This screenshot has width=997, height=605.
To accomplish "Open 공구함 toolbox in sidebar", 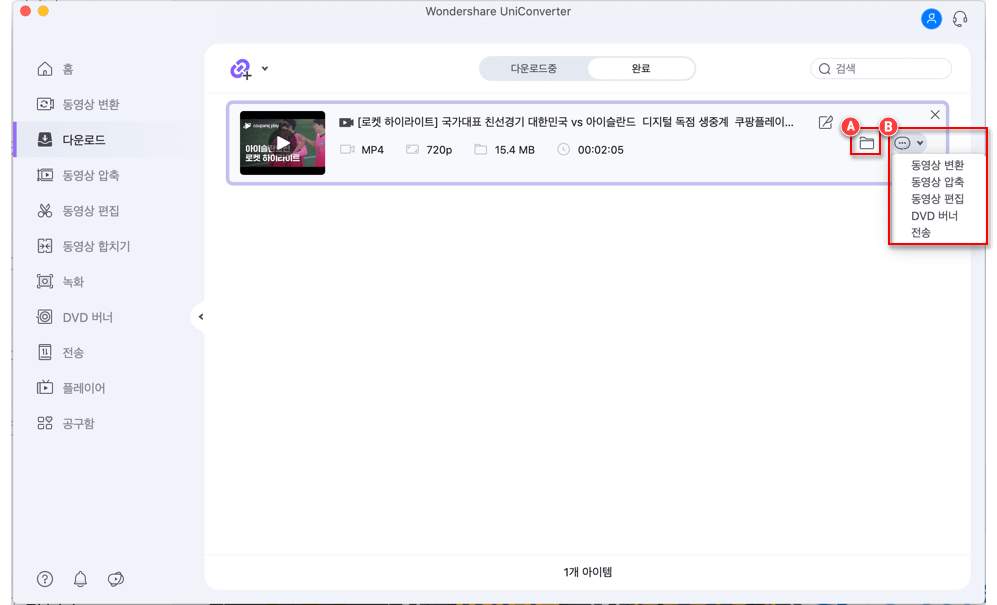I will [65, 423].
